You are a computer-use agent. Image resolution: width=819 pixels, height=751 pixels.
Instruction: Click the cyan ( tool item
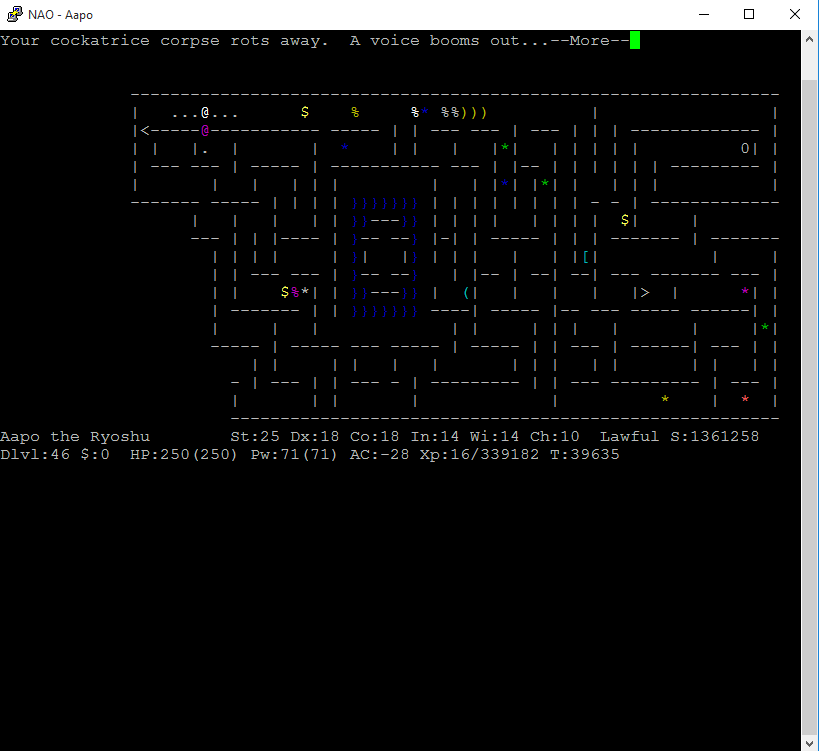pos(465,293)
